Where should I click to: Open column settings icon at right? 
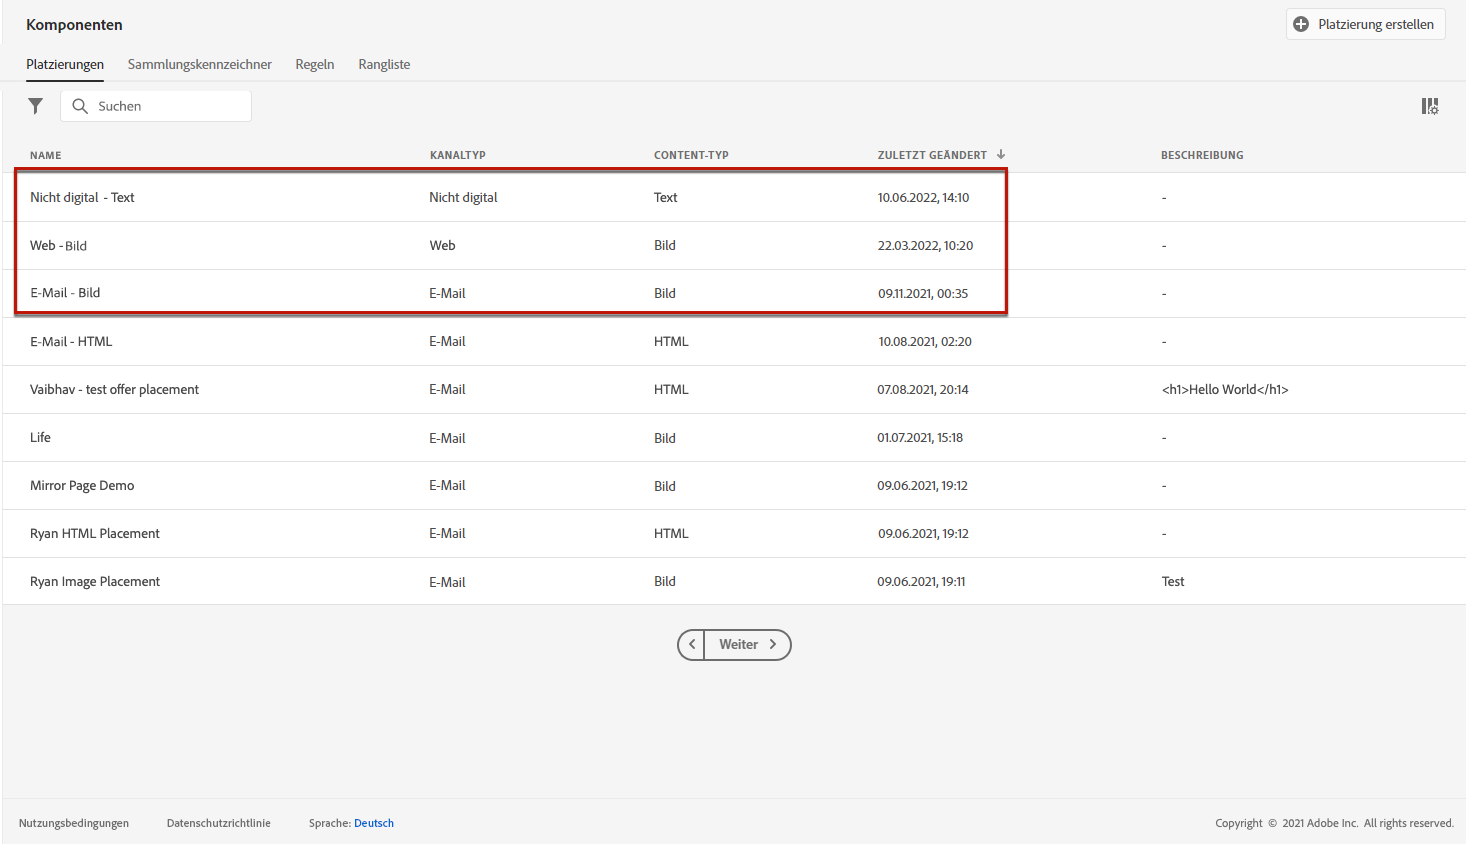coord(1430,106)
